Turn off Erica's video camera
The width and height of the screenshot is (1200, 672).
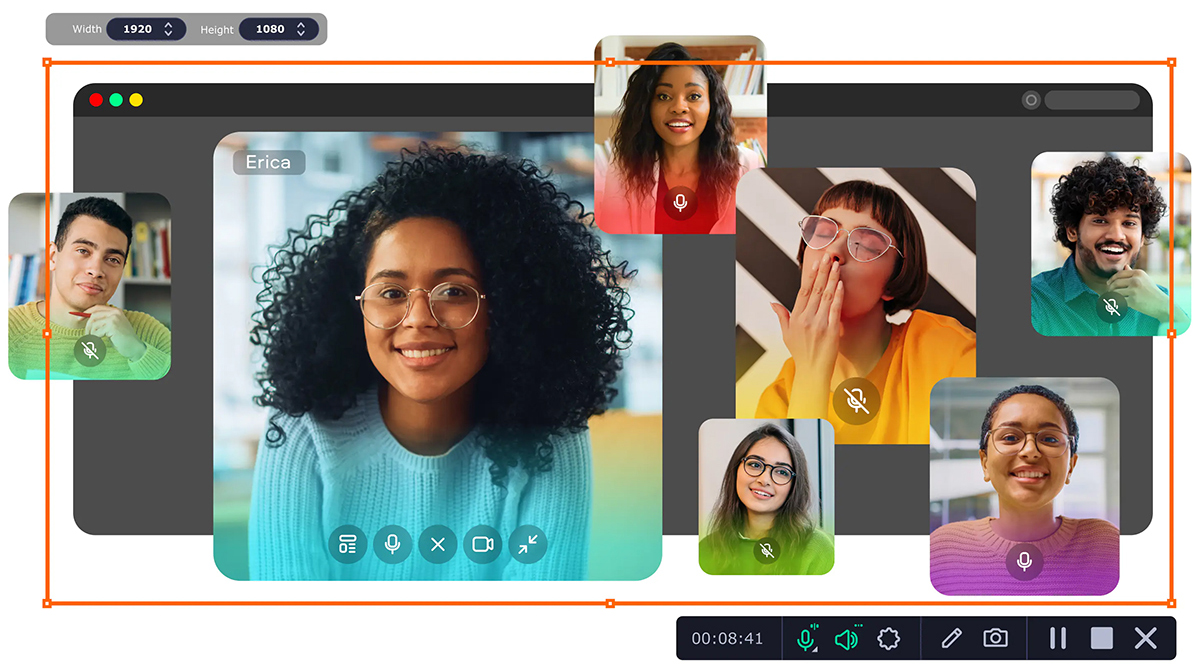coord(482,545)
